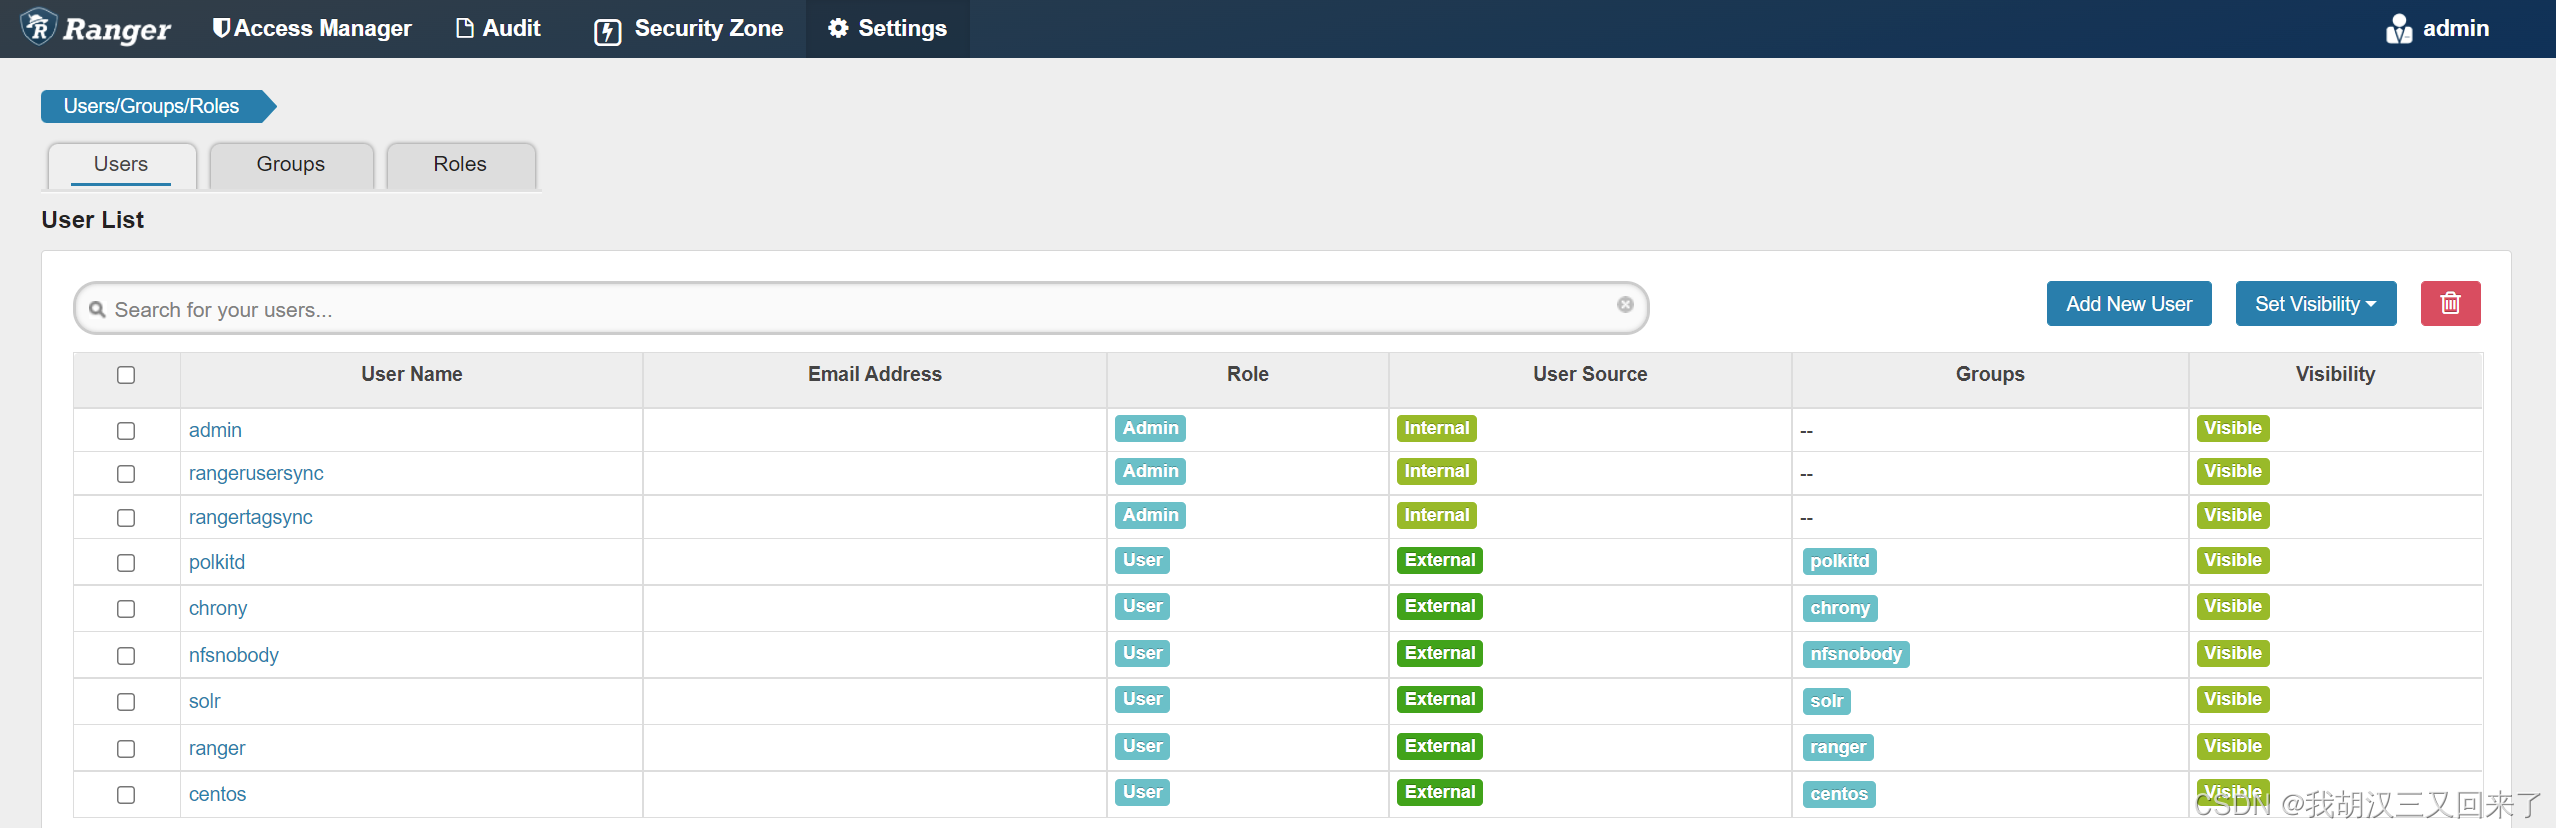The image size is (2556, 828).
Task: Switch to the Groups tab
Action: (x=291, y=164)
